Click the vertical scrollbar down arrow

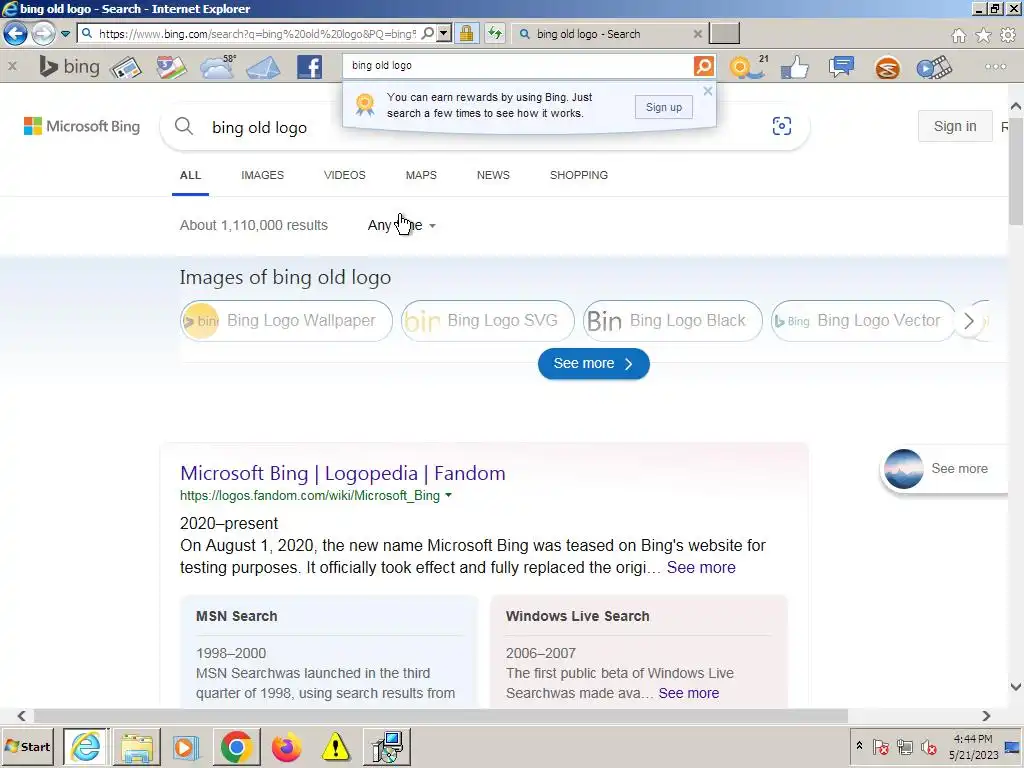click(x=1016, y=687)
